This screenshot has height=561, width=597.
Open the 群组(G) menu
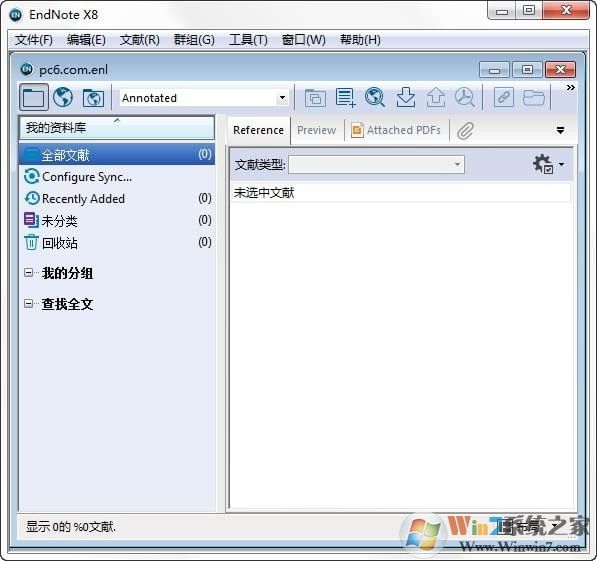(194, 40)
